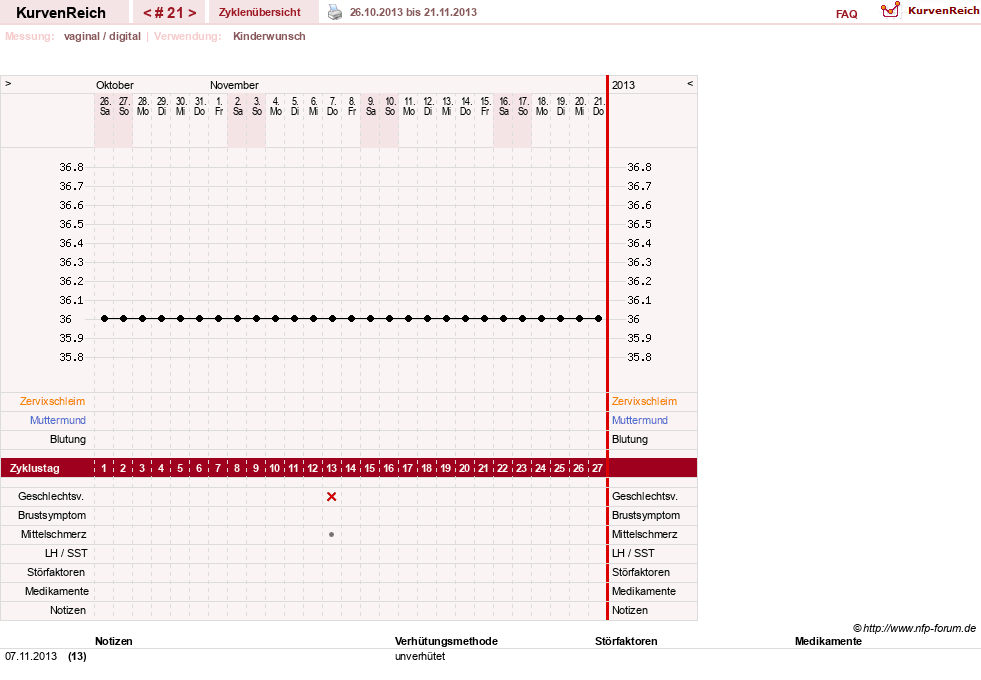Select cycle day 1 in Zyklustag row
The width and height of the screenshot is (981, 680).
click(x=104, y=468)
